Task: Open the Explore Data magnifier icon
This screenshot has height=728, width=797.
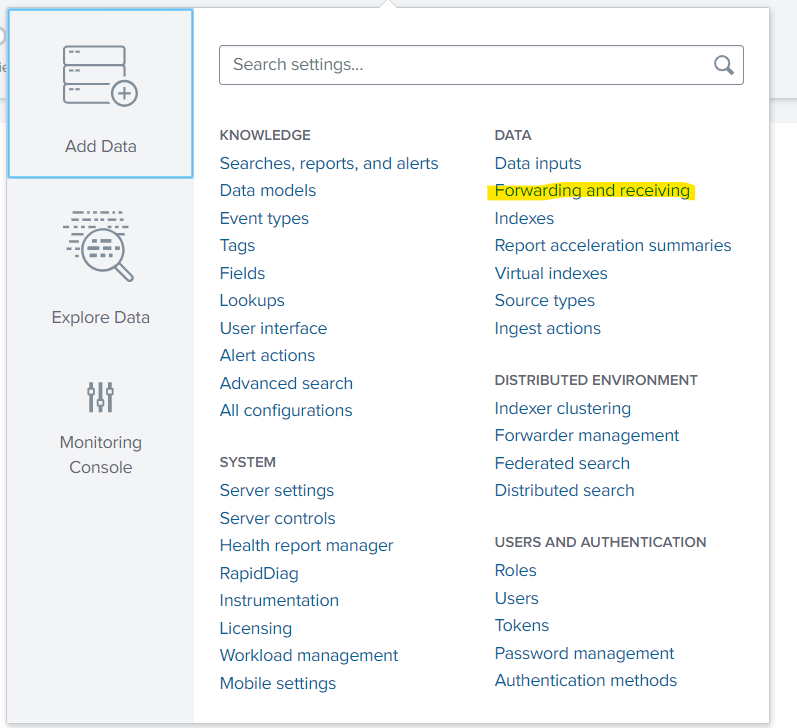Action: click(100, 246)
